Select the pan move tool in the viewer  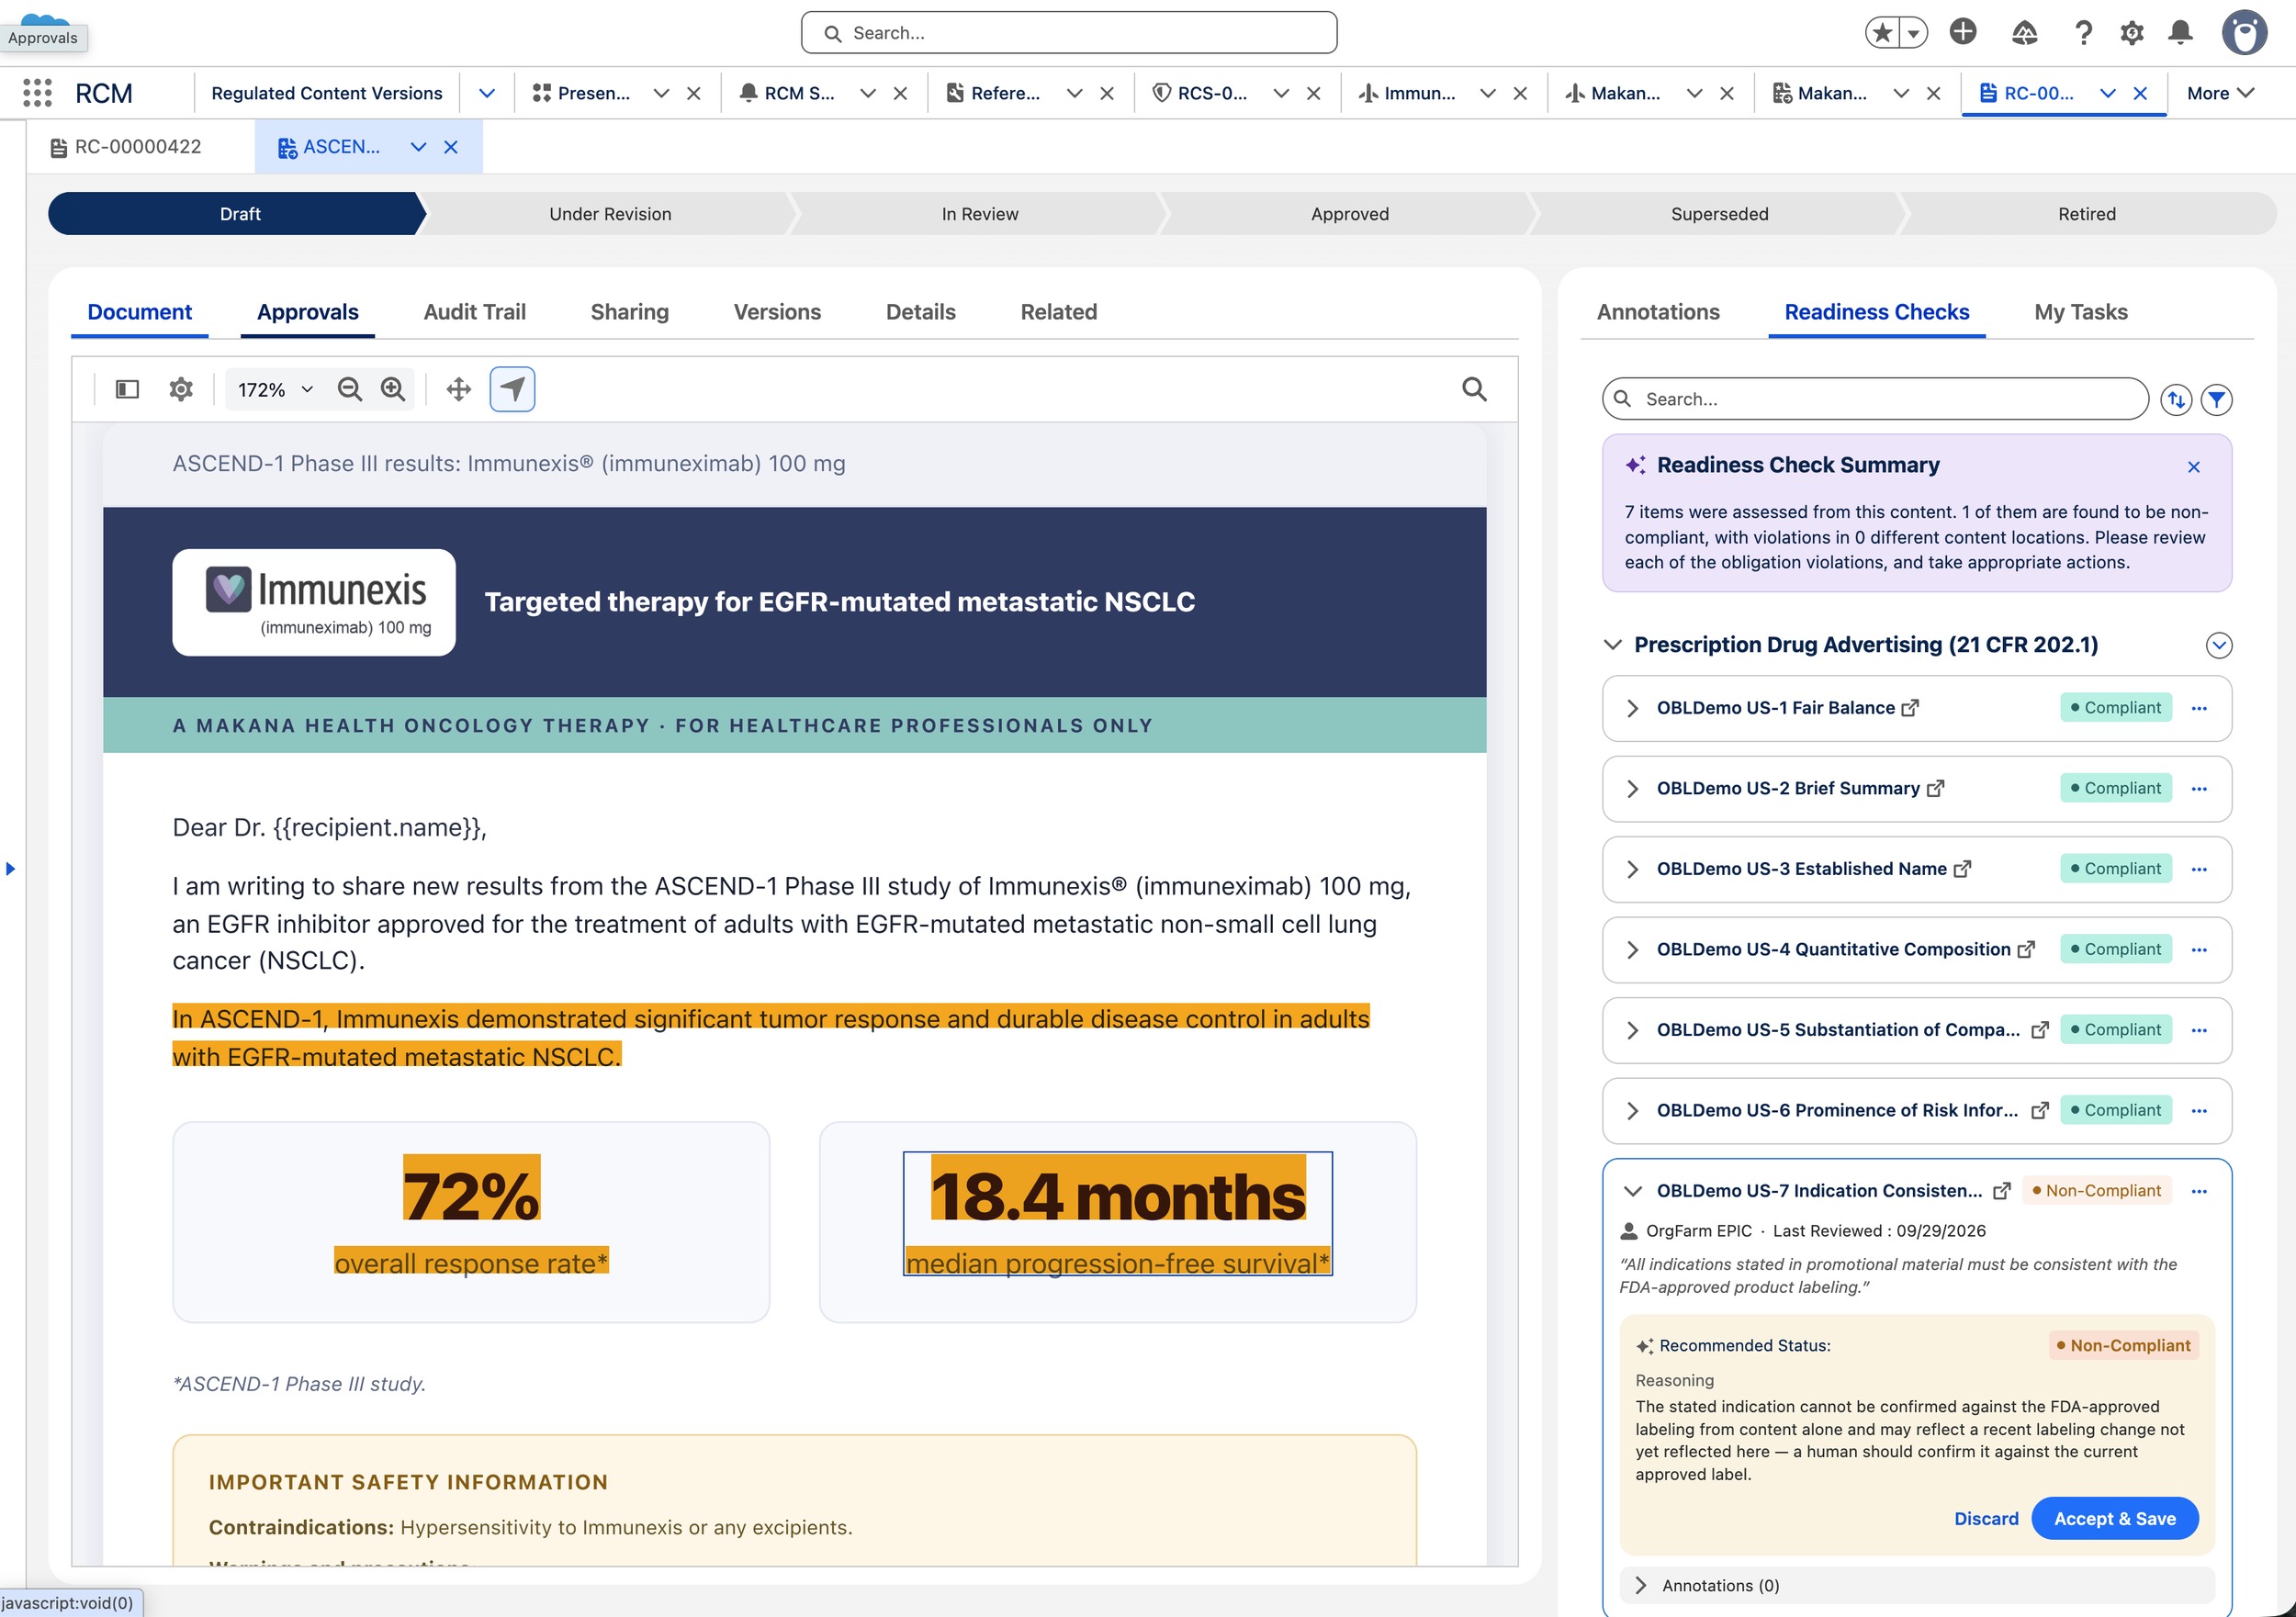(459, 389)
